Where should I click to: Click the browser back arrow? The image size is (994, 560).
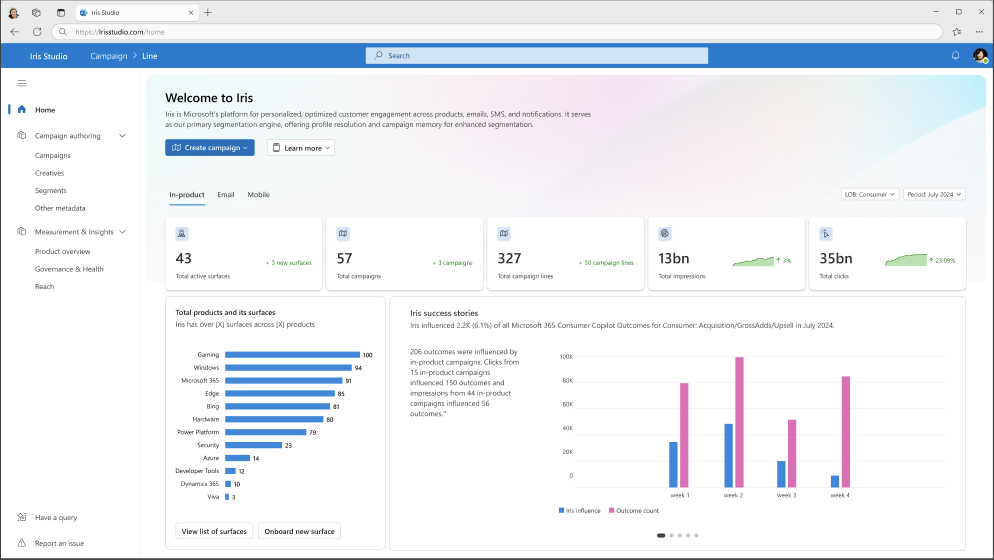click(15, 32)
